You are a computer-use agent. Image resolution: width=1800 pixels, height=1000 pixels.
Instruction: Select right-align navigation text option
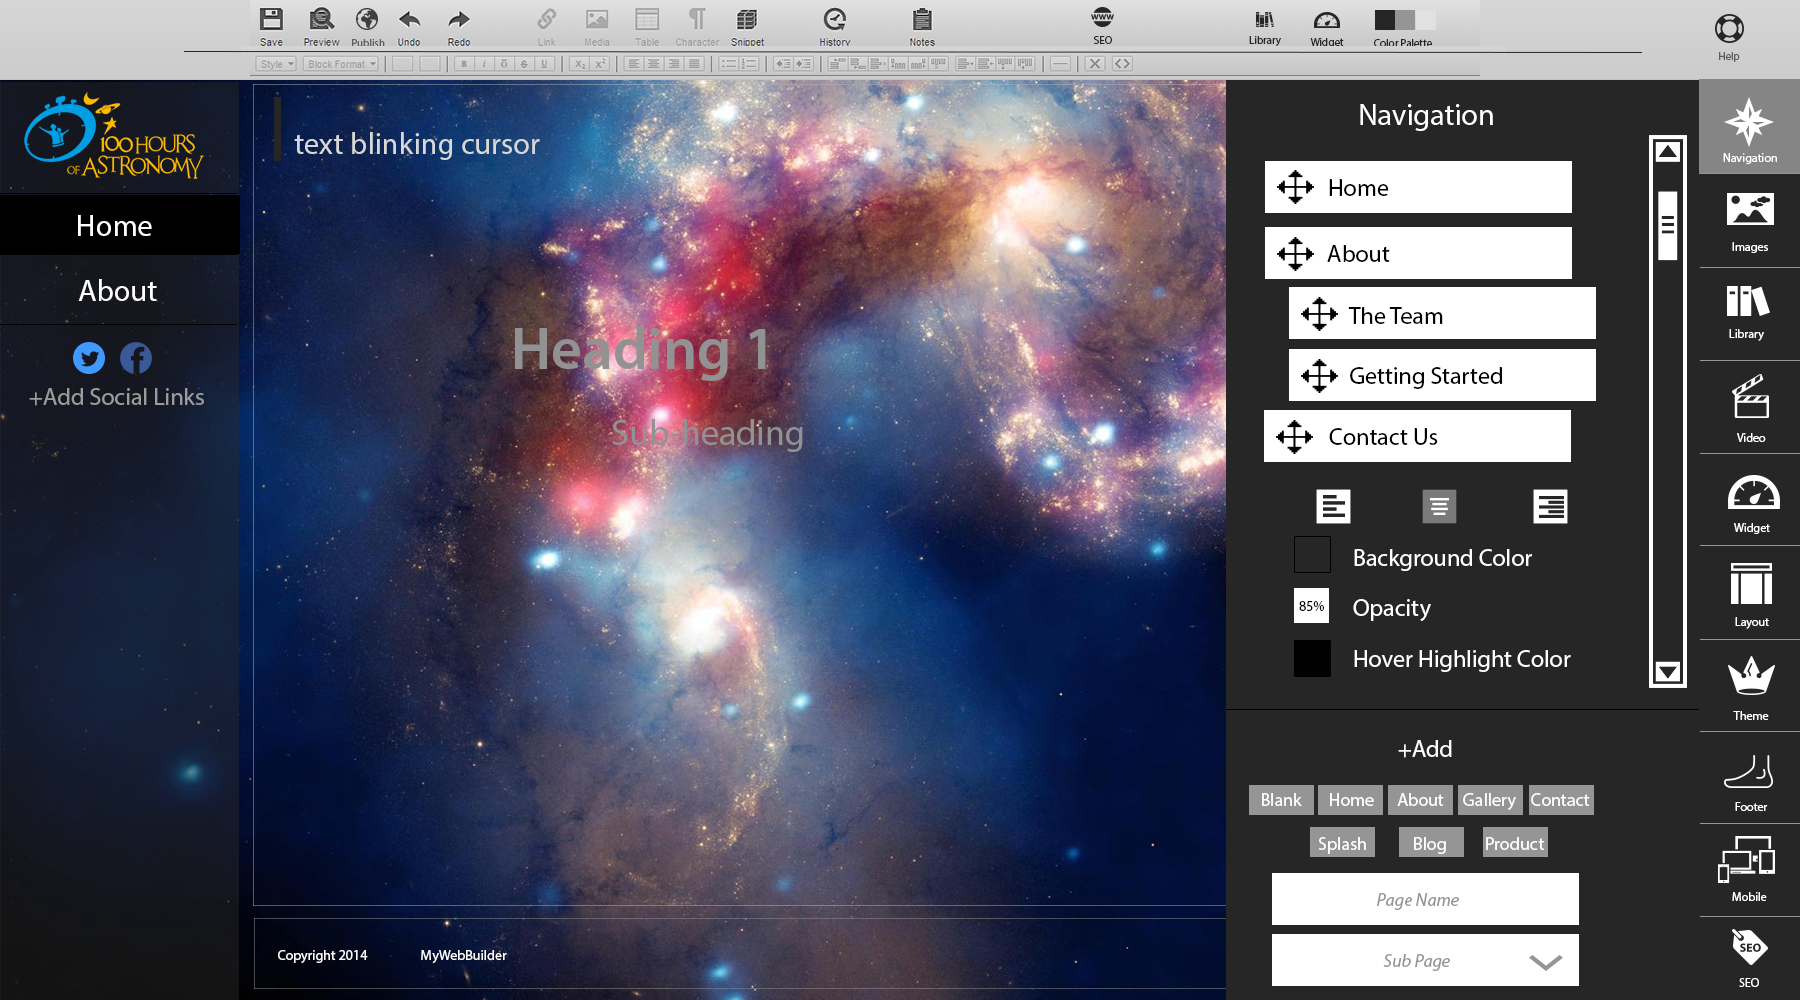pyautogui.click(x=1550, y=506)
